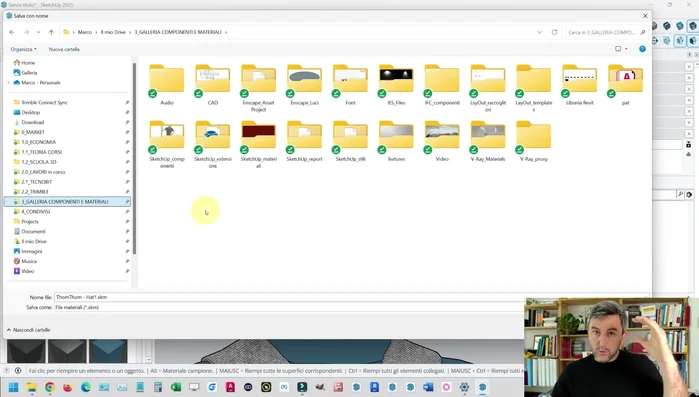Unpin Desktop from quick access

(x=127, y=112)
